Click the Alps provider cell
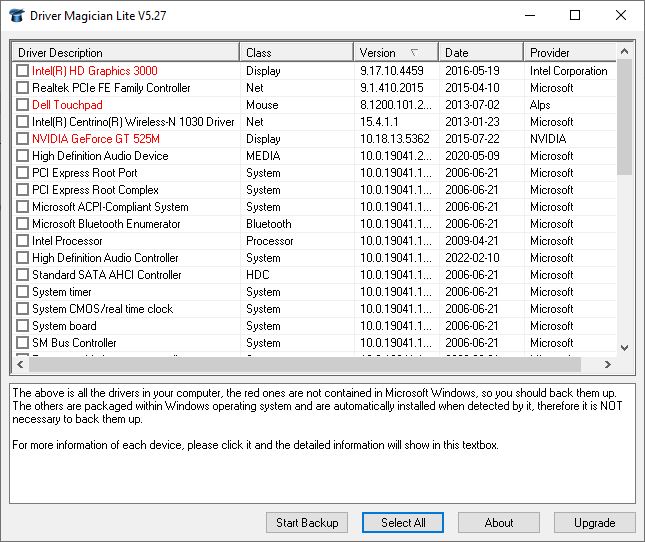645x542 pixels. pyautogui.click(x=540, y=105)
